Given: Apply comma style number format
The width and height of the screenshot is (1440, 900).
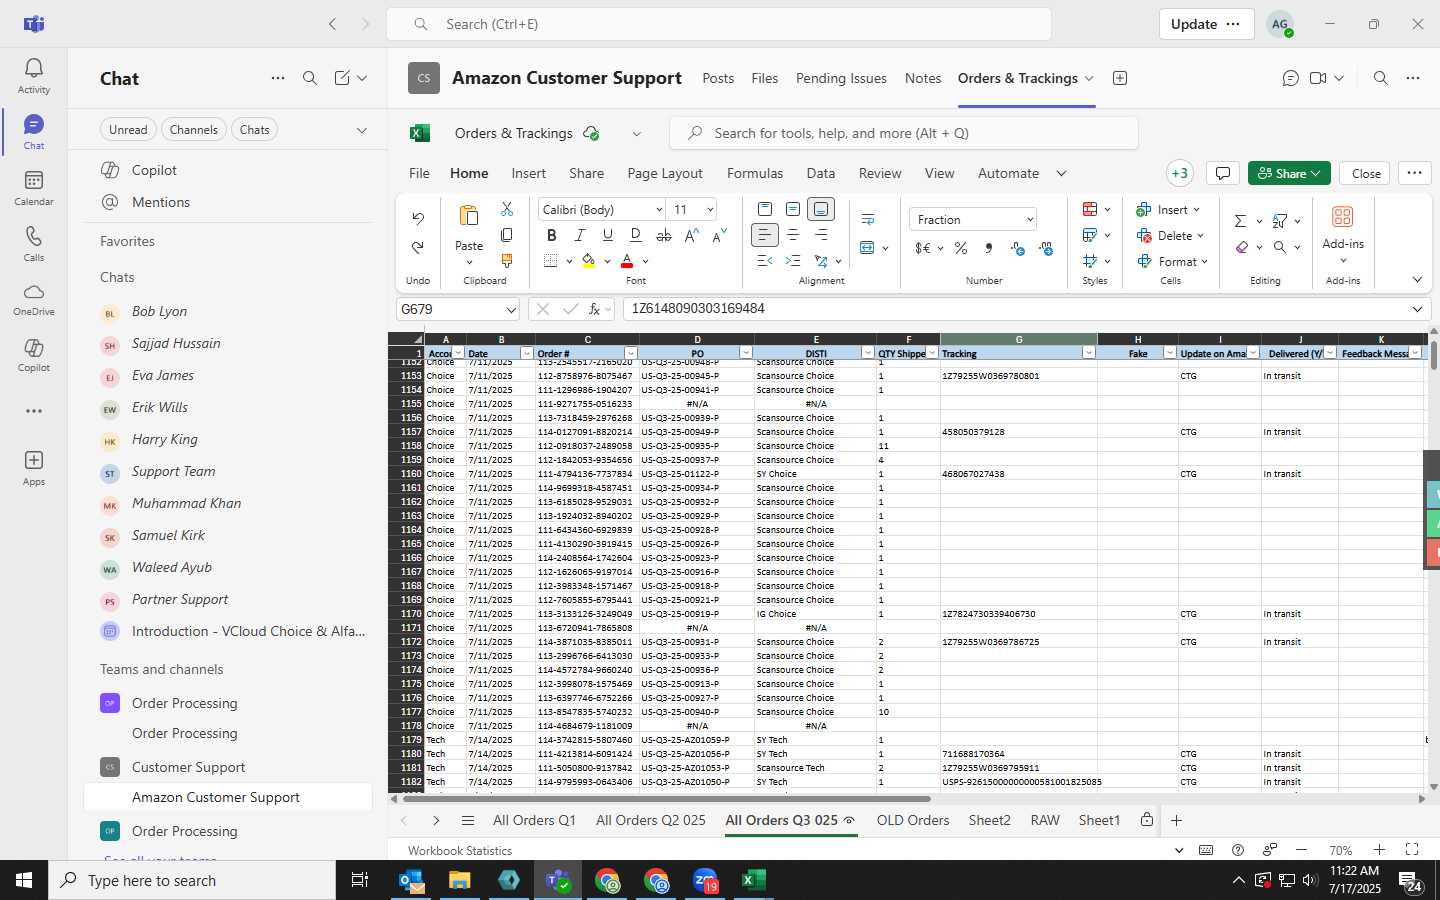Looking at the screenshot, I should pyautogui.click(x=989, y=248).
